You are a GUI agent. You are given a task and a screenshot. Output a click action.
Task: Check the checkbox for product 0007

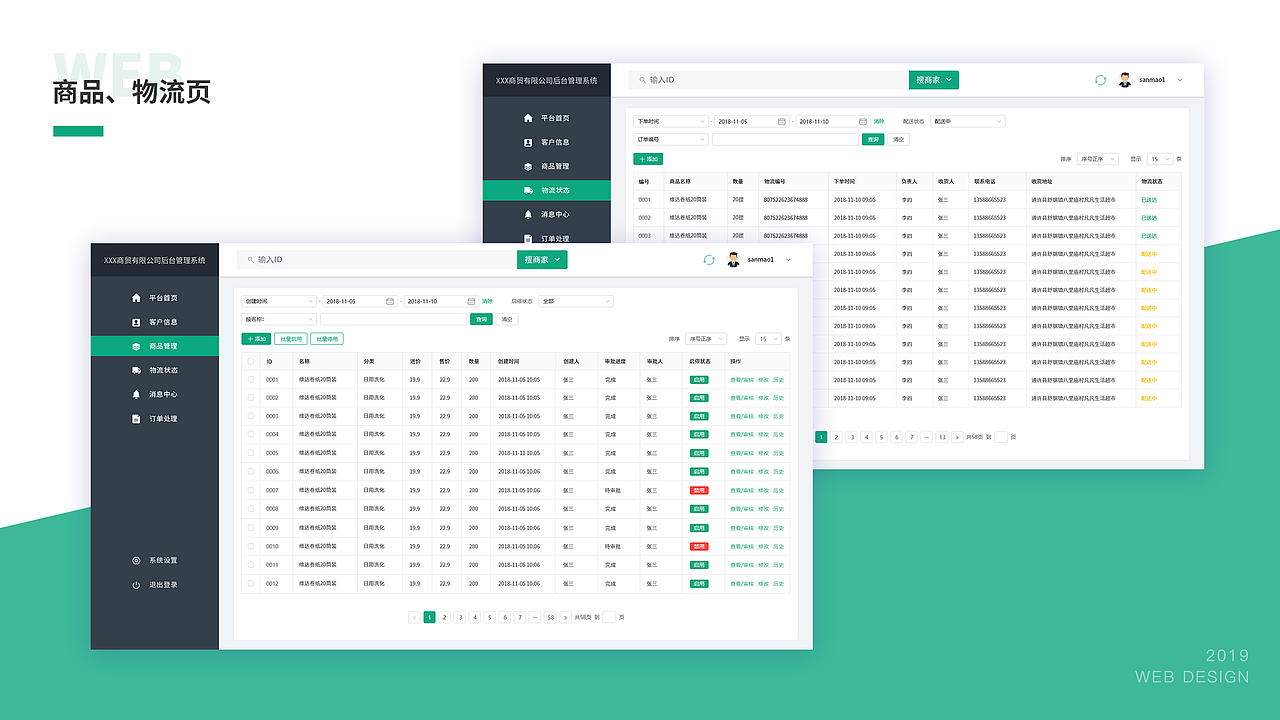(x=251, y=491)
